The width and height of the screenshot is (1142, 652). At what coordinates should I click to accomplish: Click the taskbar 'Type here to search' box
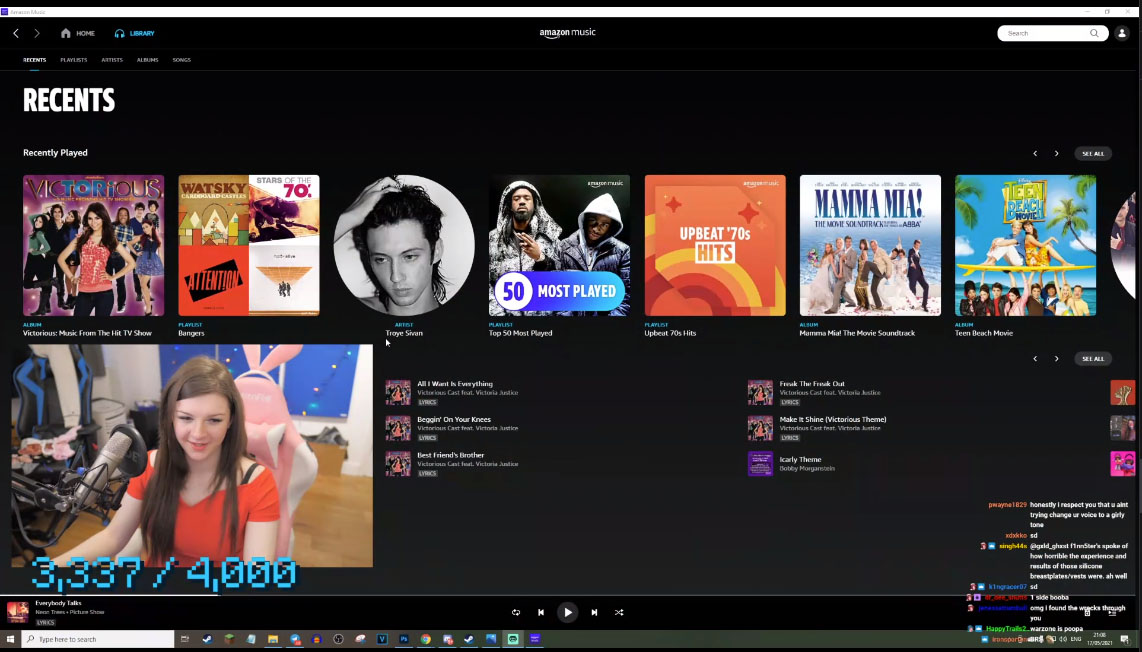point(98,640)
